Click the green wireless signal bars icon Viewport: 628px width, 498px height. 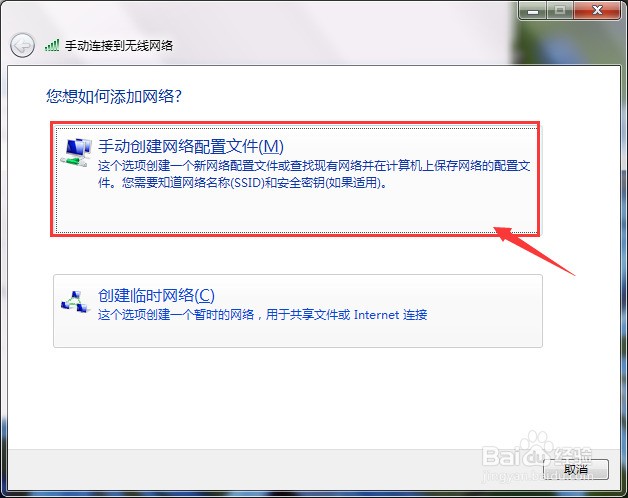(52, 45)
